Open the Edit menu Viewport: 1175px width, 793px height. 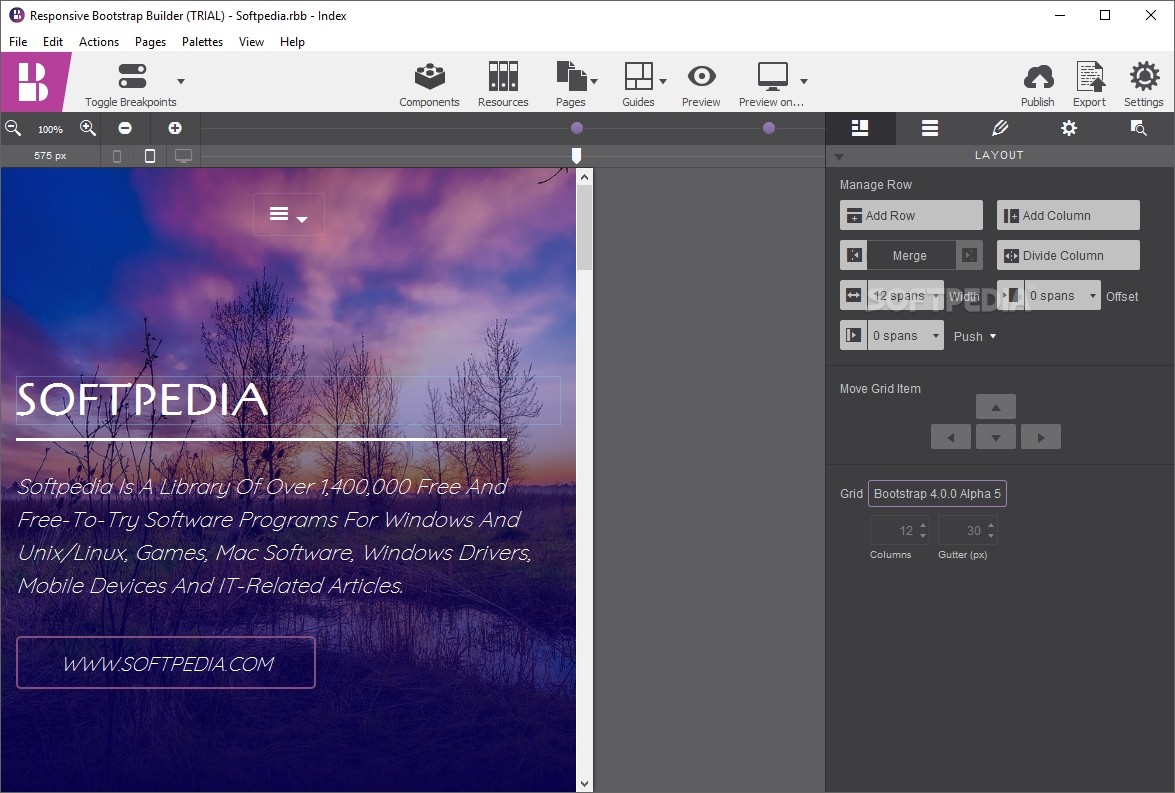pos(52,42)
